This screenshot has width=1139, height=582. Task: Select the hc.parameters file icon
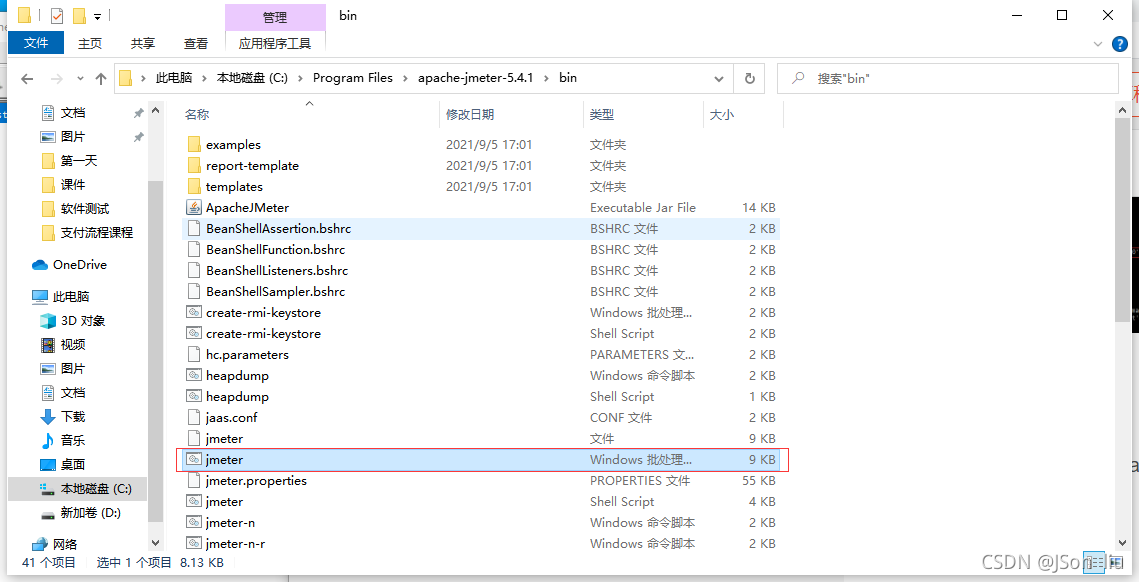point(194,355)
